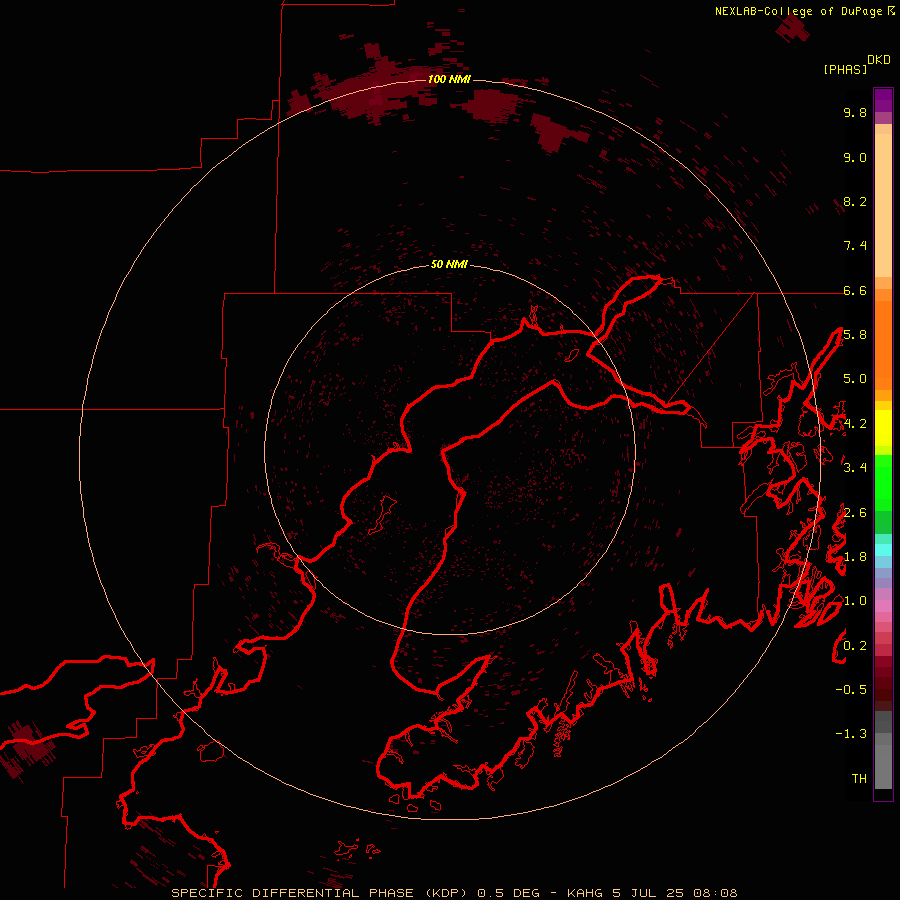
Task: Click the 50 NMI range ring label
Action: coord(449,264)
